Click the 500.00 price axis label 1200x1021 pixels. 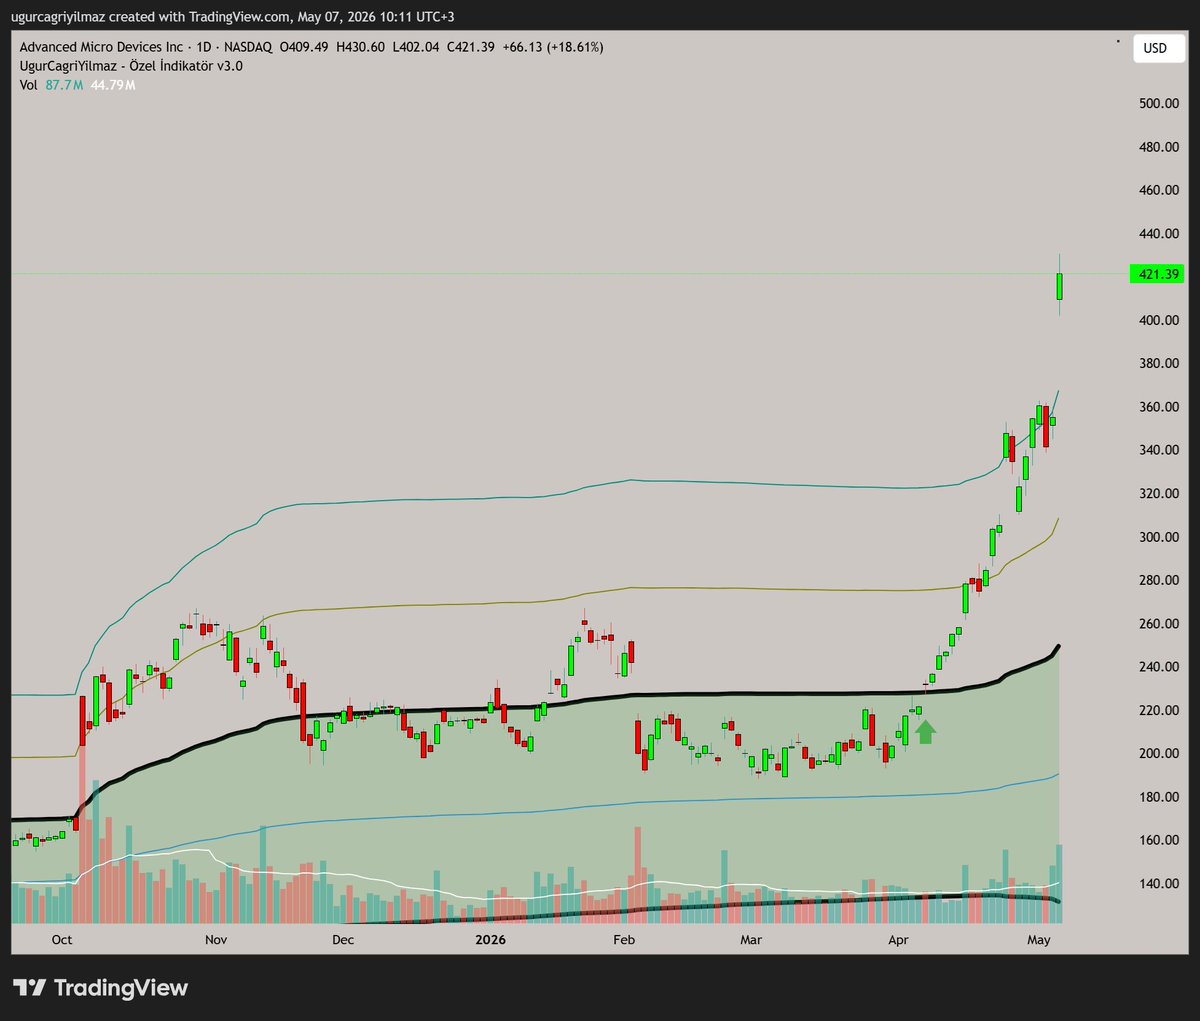pyautogui.click(x=1159, y=104)
